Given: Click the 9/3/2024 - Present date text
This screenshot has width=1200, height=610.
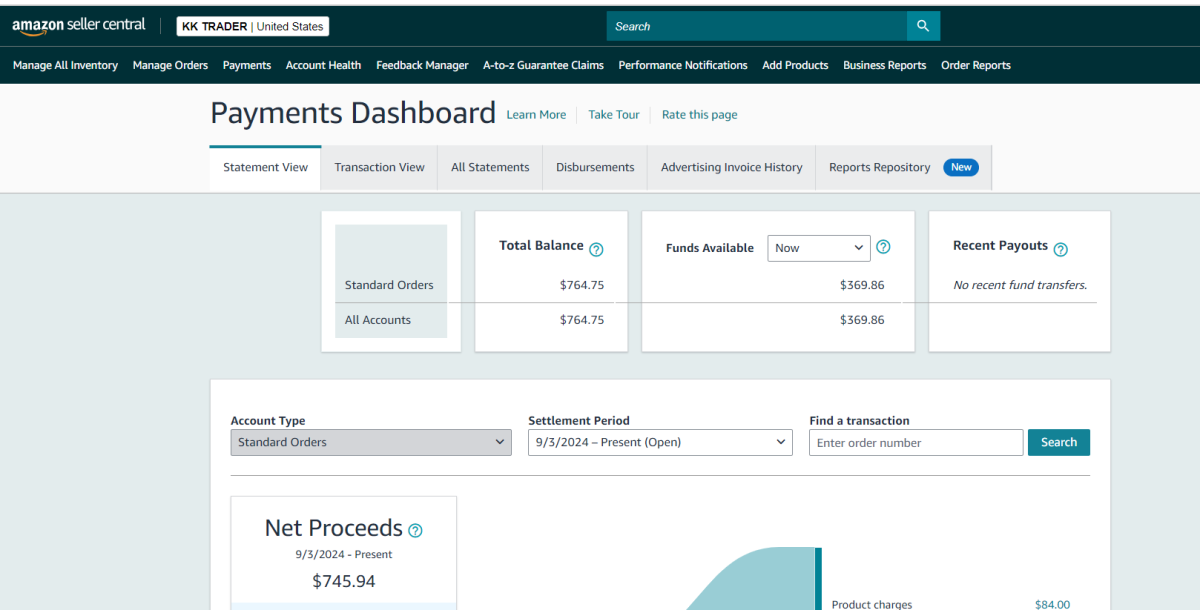Looking at the screenshot, I should (344, 554).
